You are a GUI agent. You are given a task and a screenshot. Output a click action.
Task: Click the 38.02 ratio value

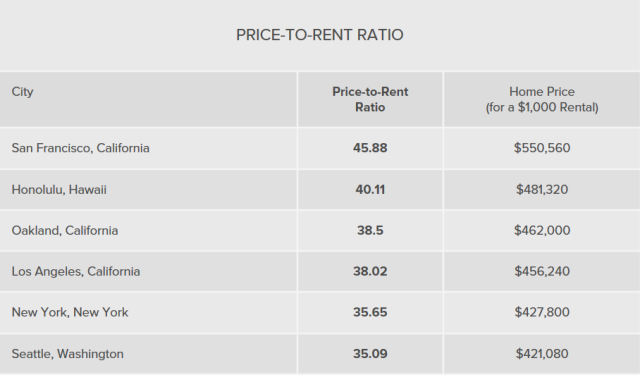(x=370, y=271)
